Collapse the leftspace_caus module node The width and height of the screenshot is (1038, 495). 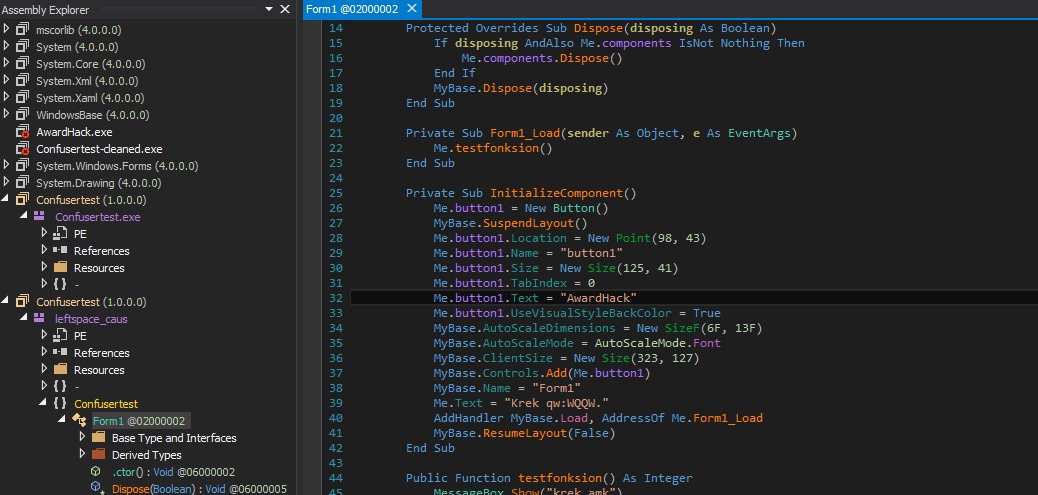point(24,319)
